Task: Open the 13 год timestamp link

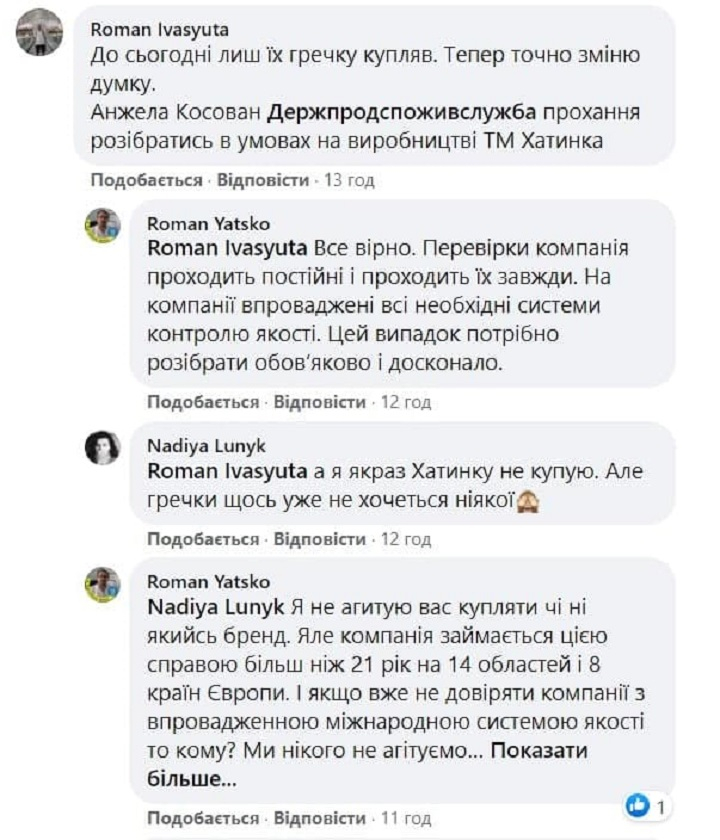Action: click(349, 180)
